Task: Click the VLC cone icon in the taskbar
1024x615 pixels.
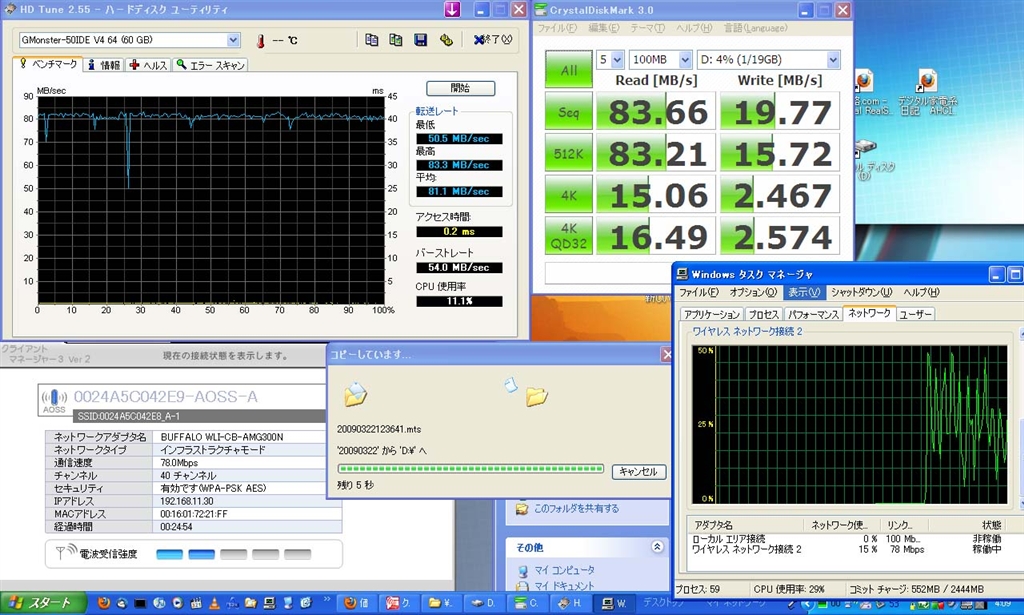Action: click(x=215, y=603)
